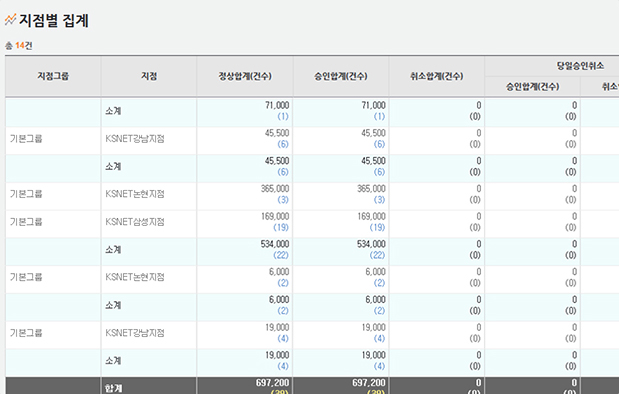
Task: Select the 합계 total row label
Action: [113, 388]
